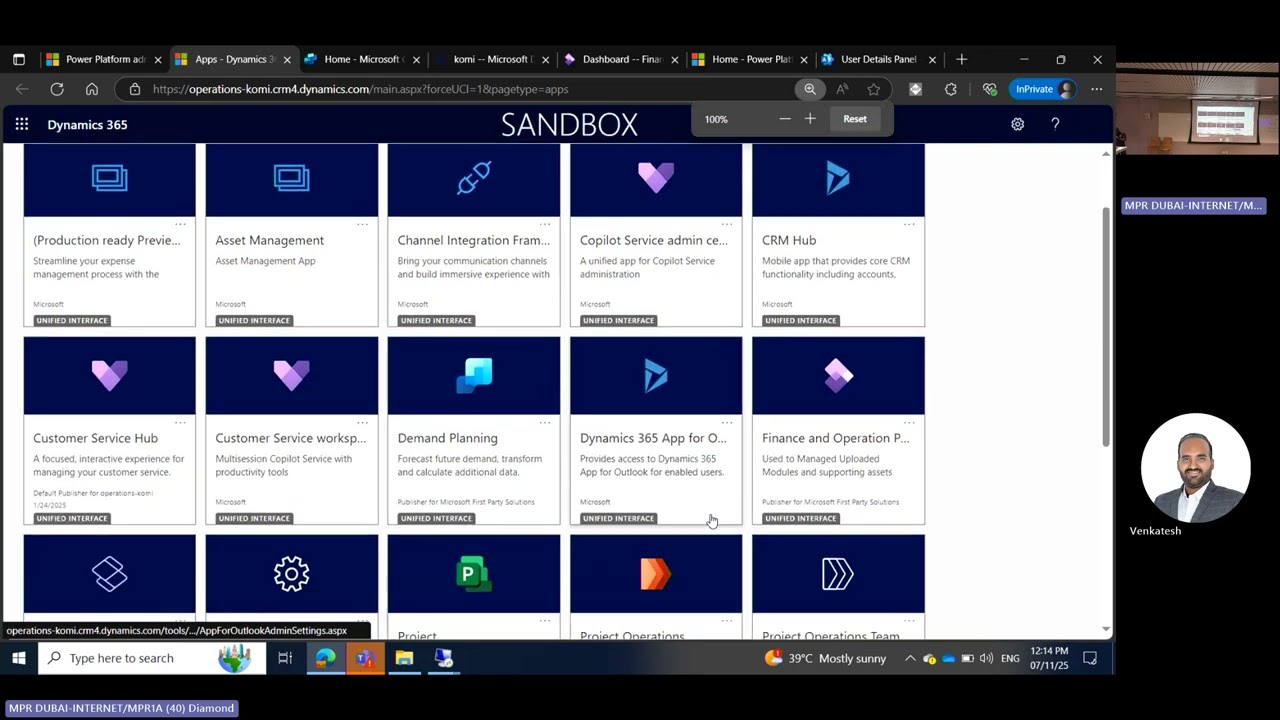Image resolution: width=1280 pixels, height=720 pixels.
Task: Open more options for Finance and Operations tile
Action: [909, 422]
